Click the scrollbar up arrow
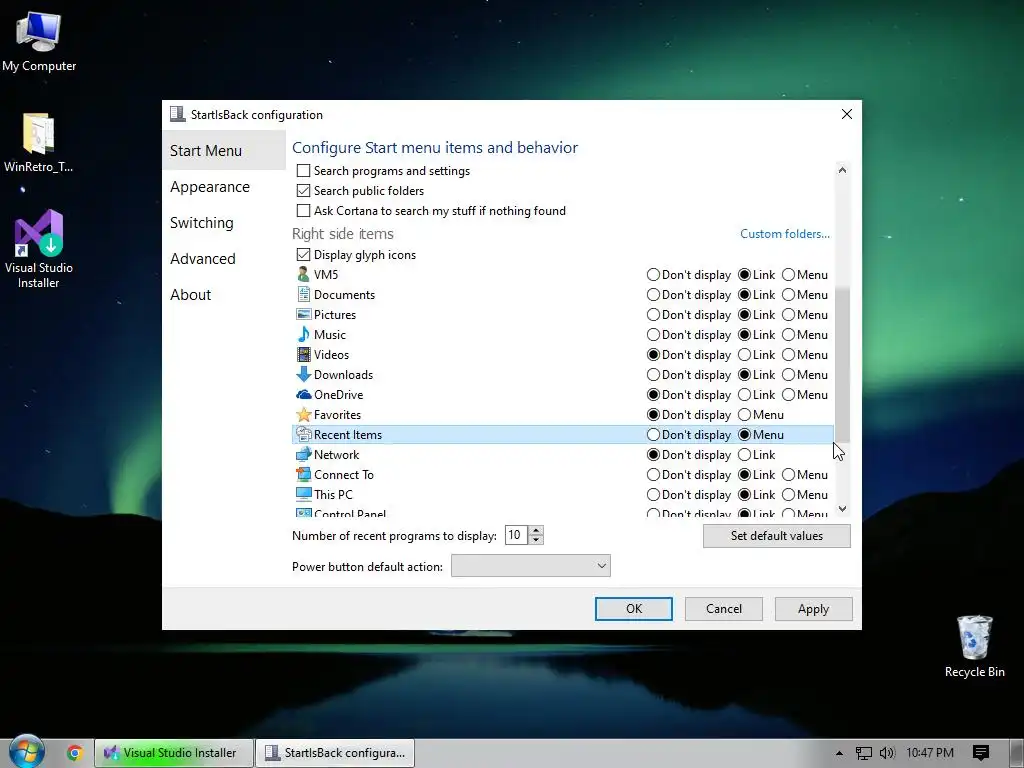 coord(842,170)
